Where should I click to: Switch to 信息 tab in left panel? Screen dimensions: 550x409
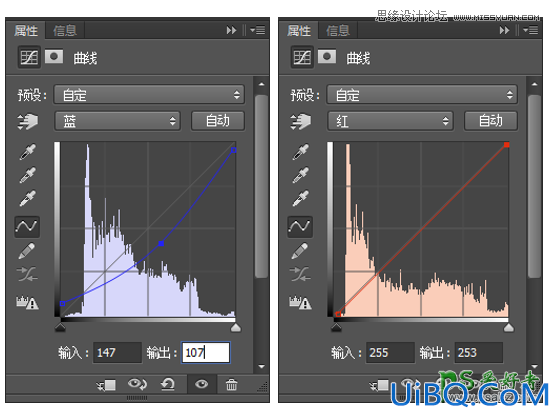65,31
